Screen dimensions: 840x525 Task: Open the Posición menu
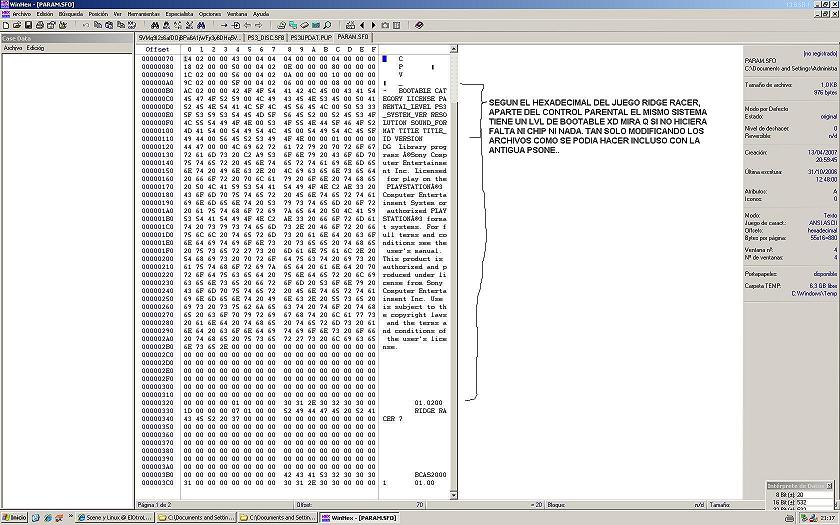tap(98, 13)
